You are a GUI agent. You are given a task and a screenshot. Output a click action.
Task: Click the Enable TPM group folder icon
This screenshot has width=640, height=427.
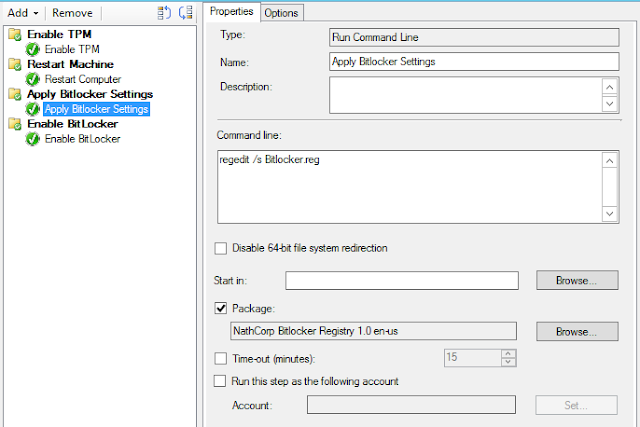pos(14,35)
